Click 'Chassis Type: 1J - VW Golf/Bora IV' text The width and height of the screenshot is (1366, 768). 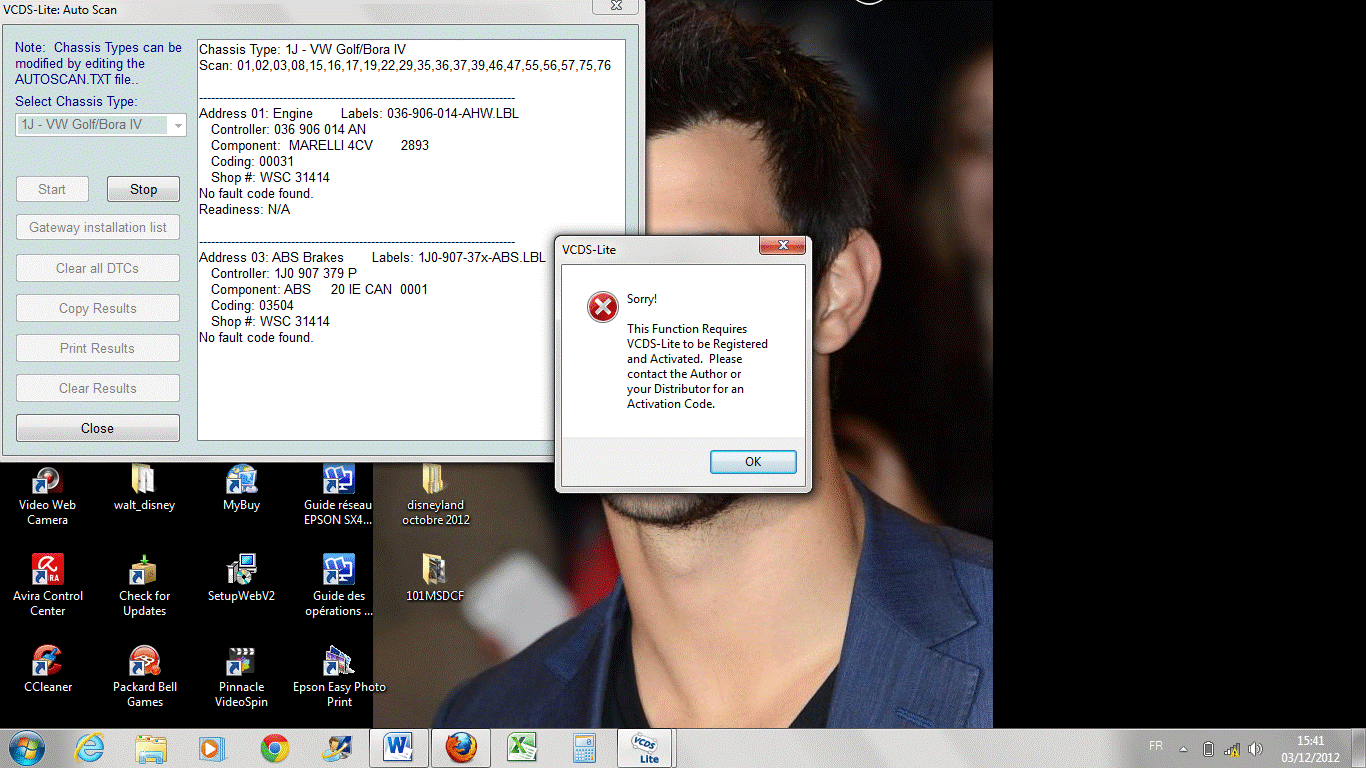click(x=302, y=49)
